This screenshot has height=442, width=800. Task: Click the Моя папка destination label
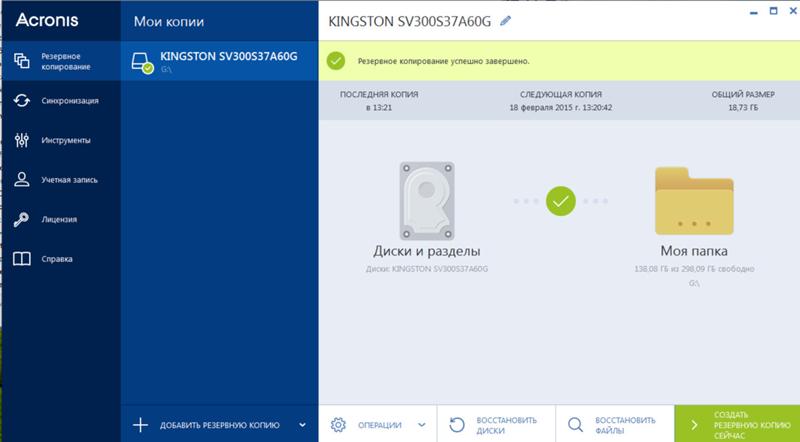click(694, 251)
